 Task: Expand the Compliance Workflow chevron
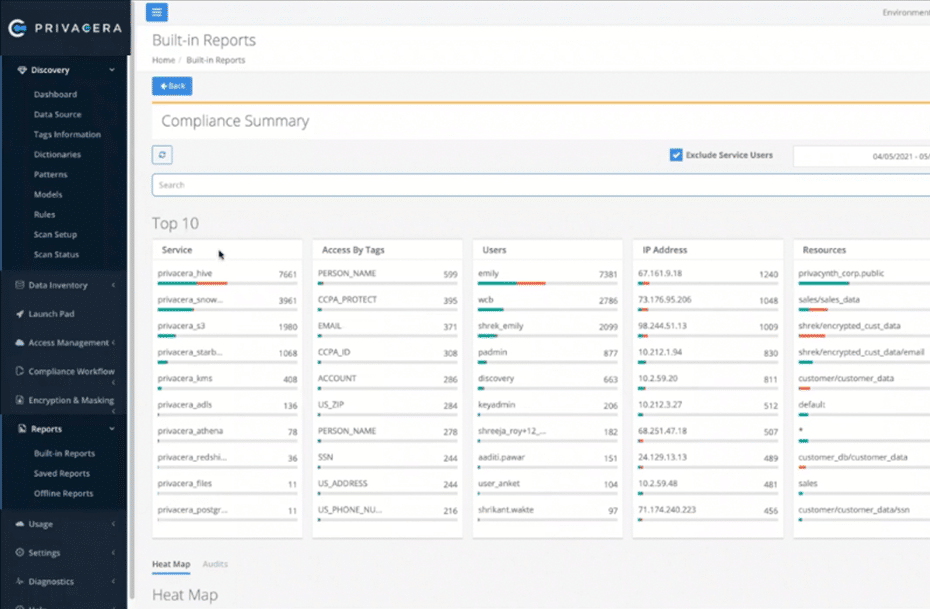113,382
